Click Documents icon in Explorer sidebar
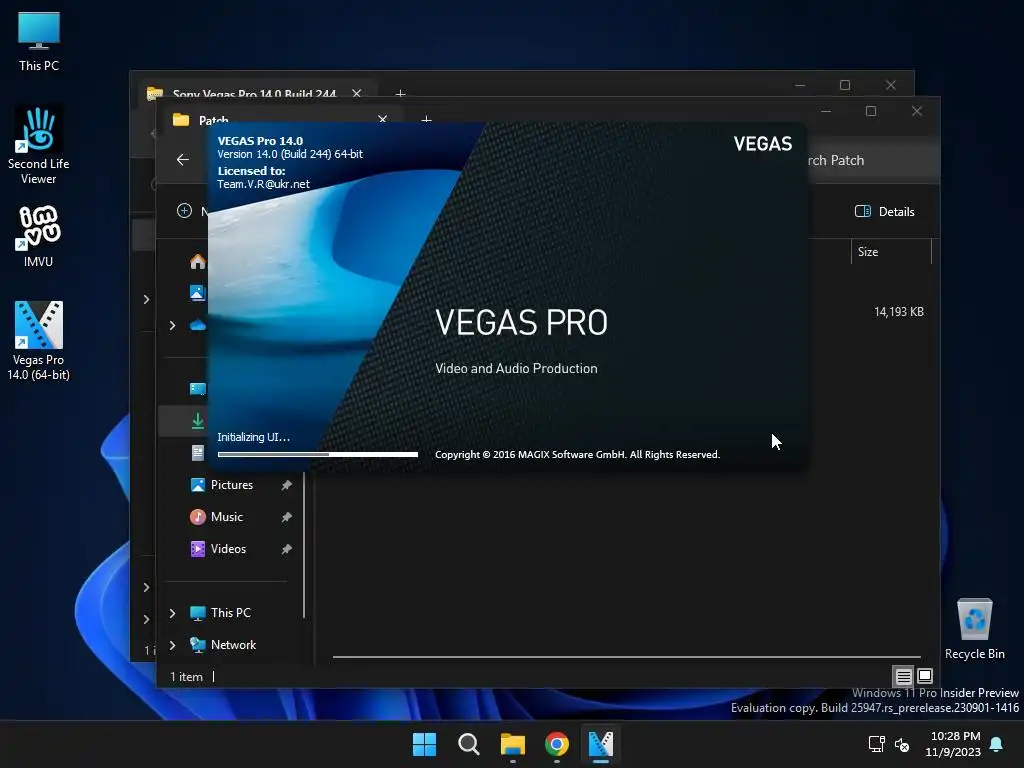 (x=197, y=453)
